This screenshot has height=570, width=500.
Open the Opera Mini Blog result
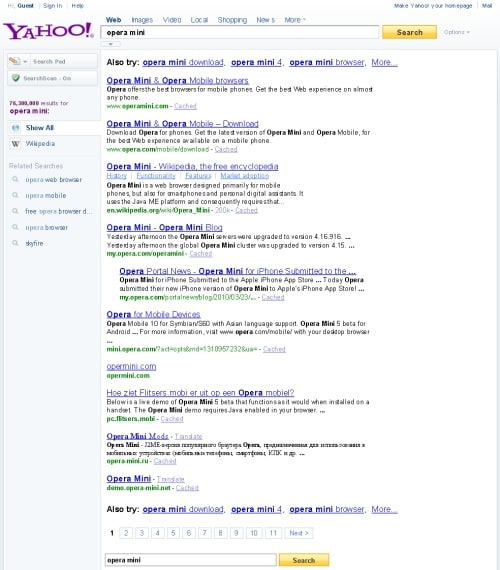[x=164, y=228]
